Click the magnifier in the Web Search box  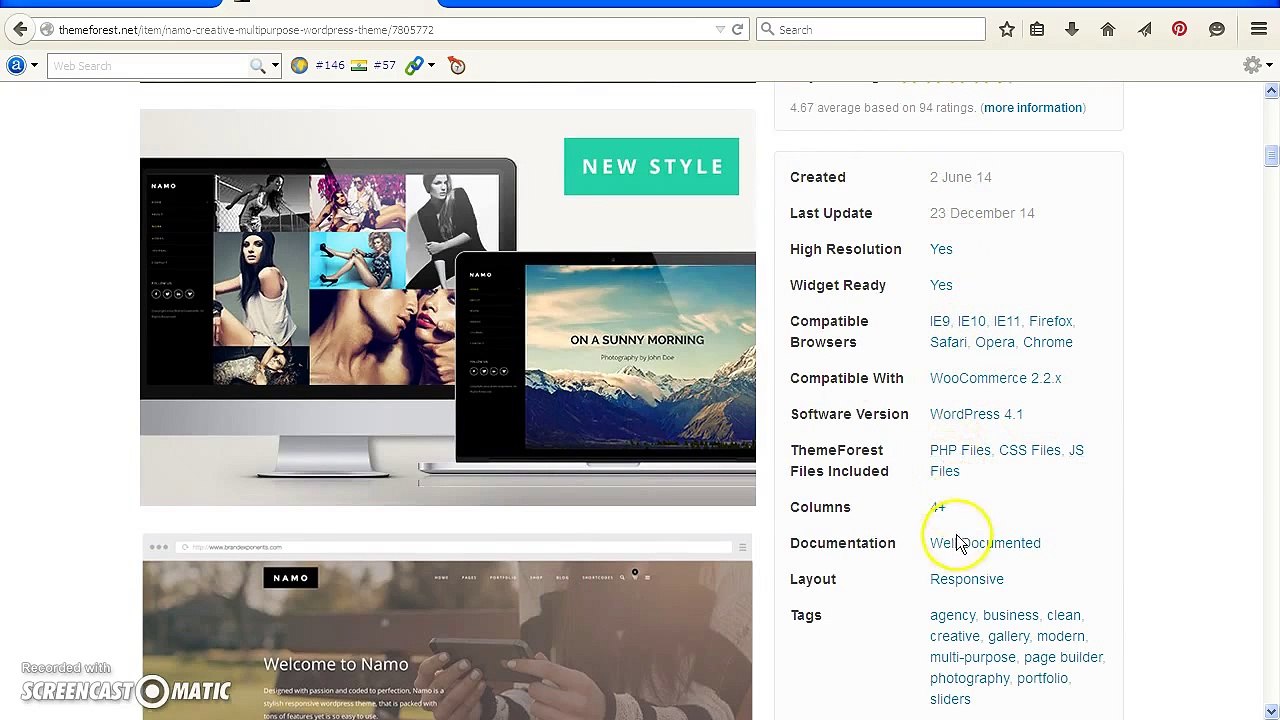click(x=258, y=66)
